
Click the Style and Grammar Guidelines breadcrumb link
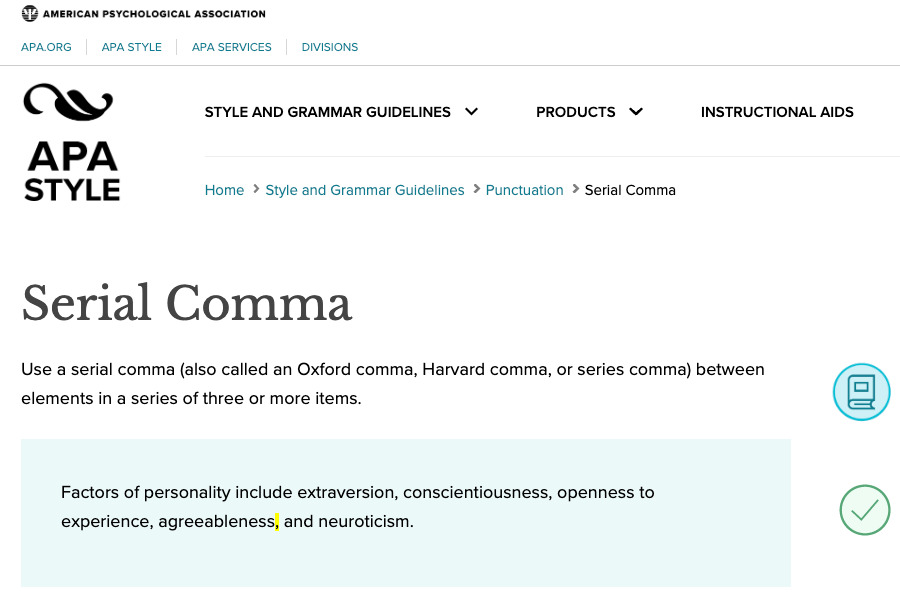[x=364, y=190]
